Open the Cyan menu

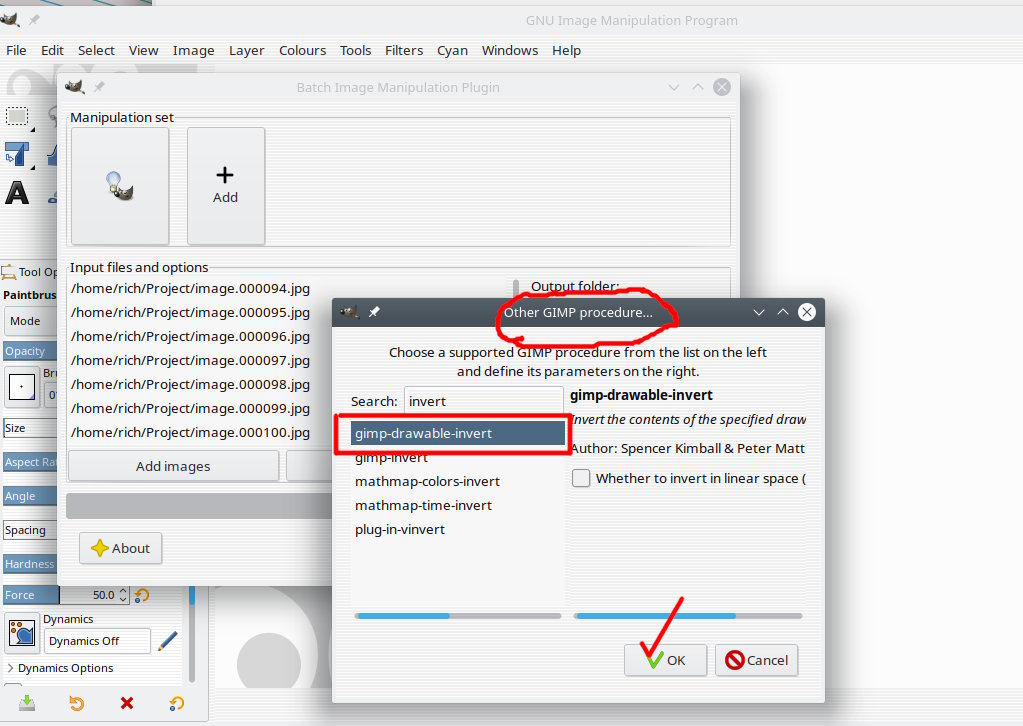pos(452,50)
